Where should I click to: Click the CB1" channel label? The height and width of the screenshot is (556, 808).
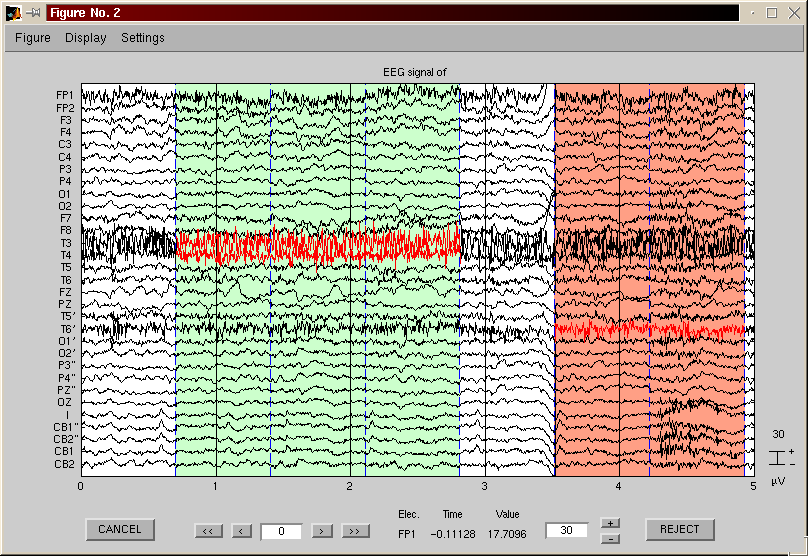point(66,427)
